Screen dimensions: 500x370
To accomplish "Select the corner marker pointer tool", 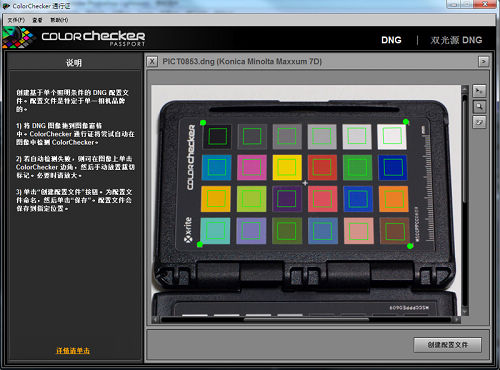I will pos(479,91).
